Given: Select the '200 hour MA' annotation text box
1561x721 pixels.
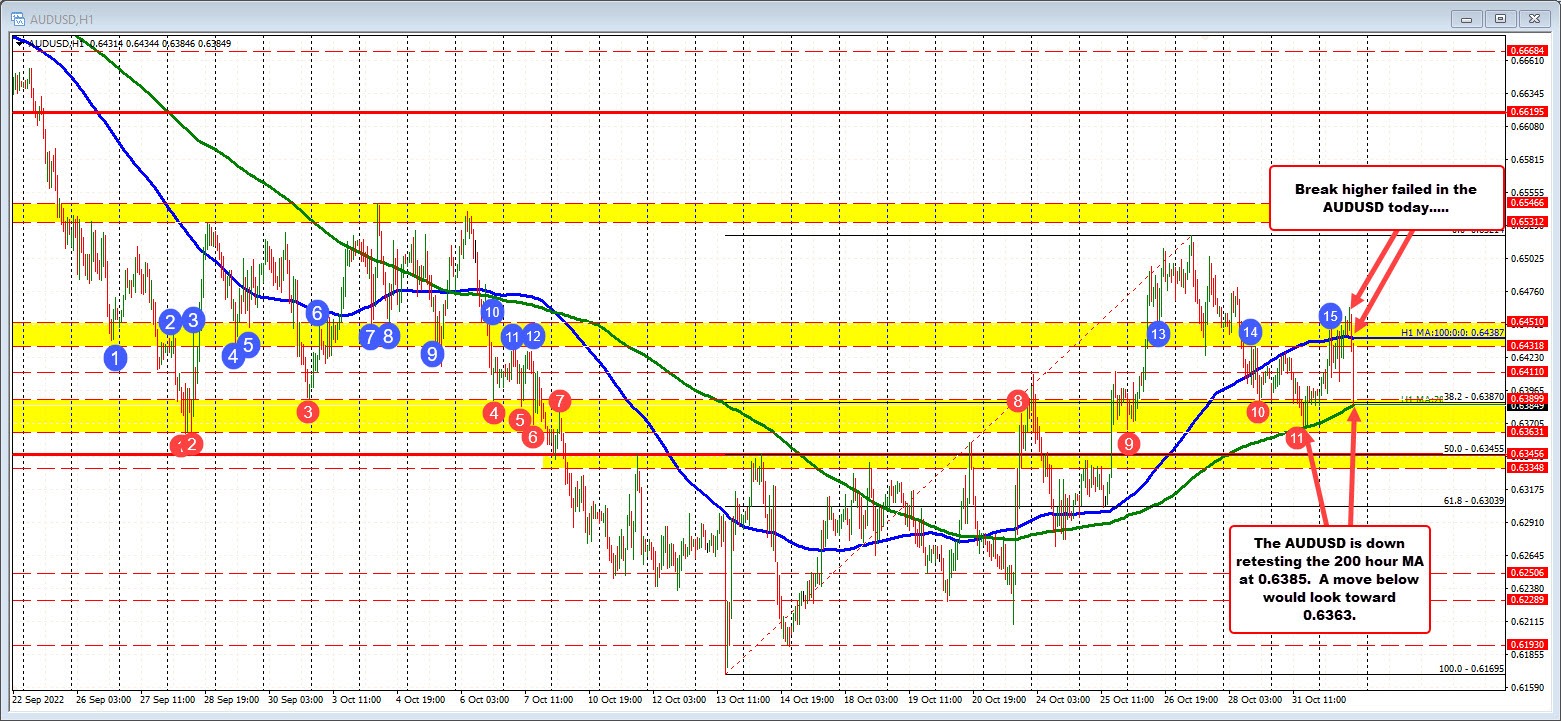Looking at the screenshot, I should (x=1329, y=579).
